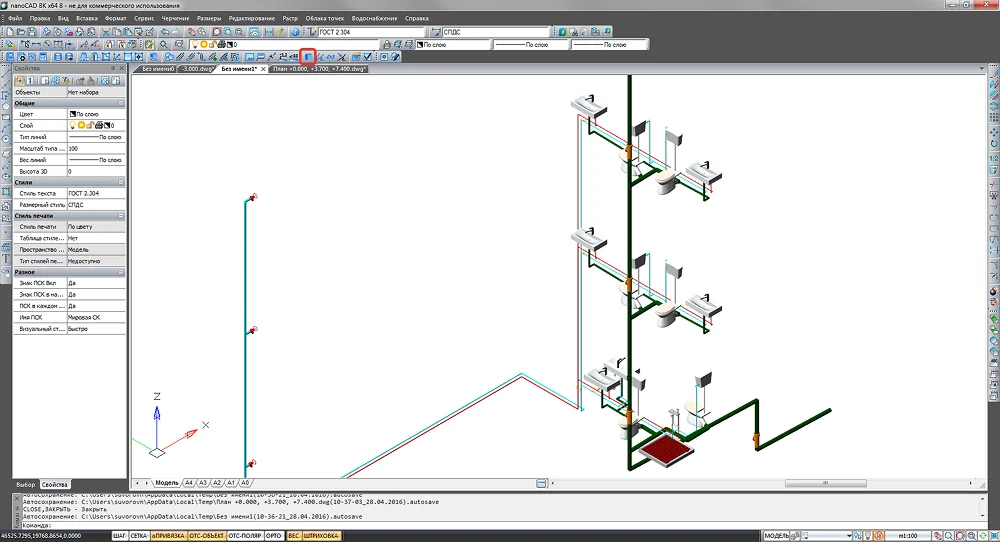Viewport: 1000px width, 542px height.
Task: Toggle ШАГ snap mode in status bar
Action: [x=119, y=536]
